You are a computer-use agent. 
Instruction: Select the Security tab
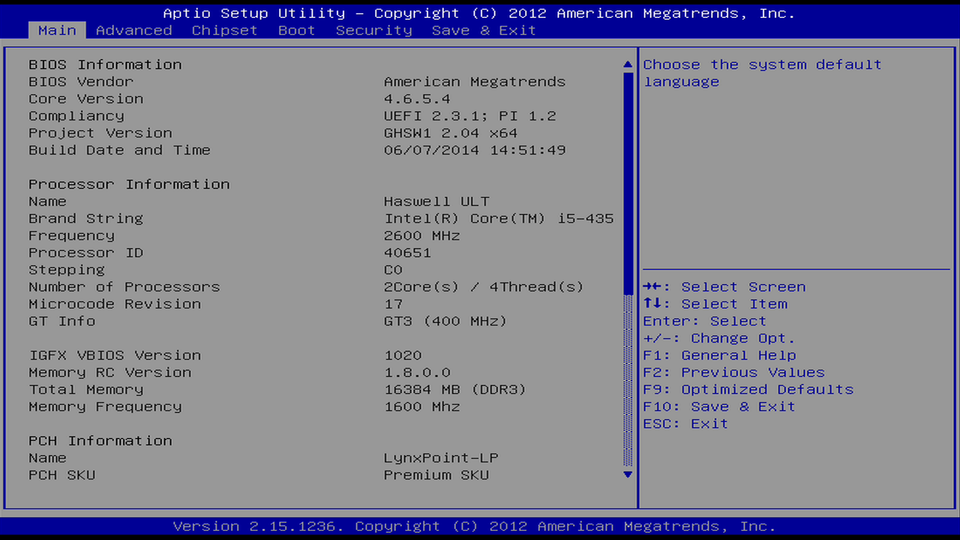click(373, 30)
